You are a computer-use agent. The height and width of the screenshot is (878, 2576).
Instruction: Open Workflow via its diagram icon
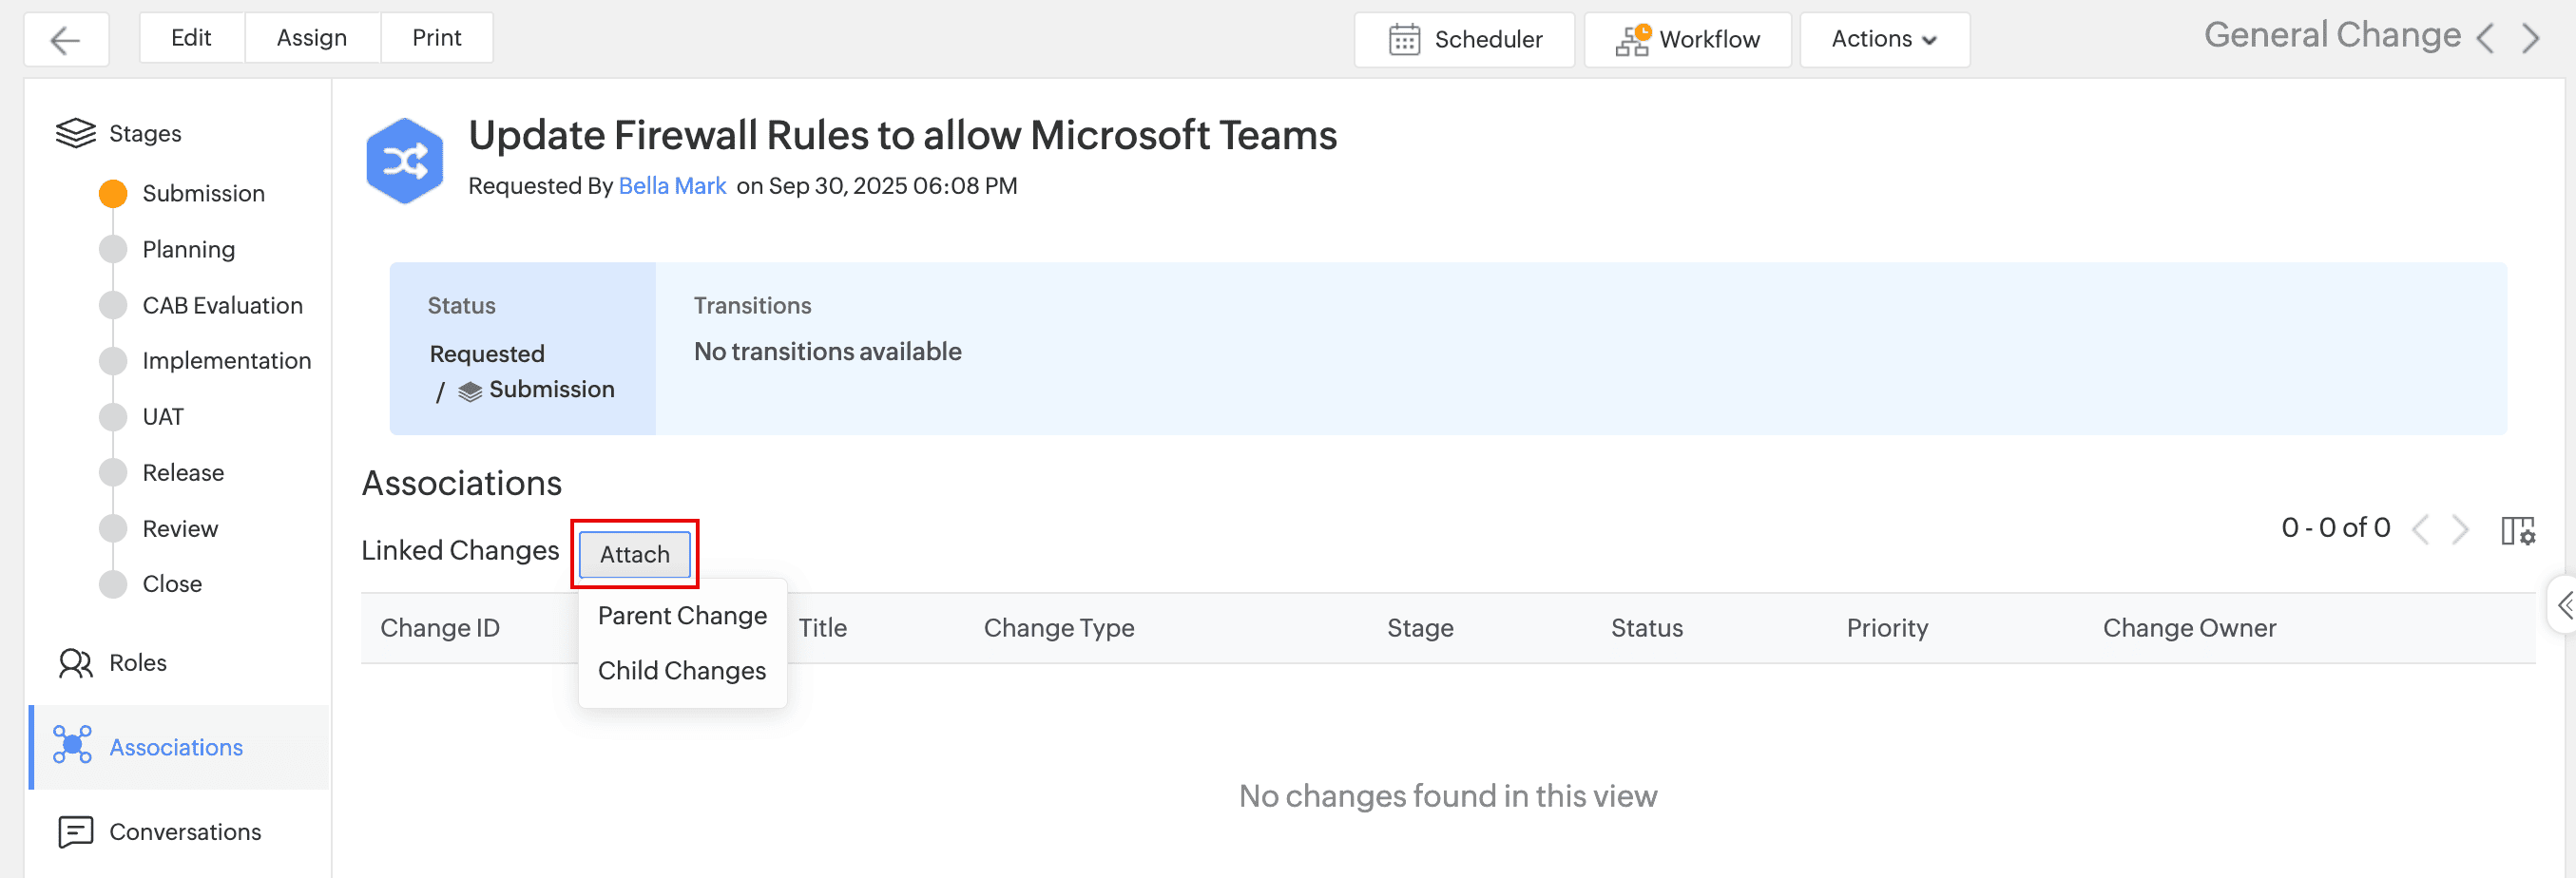pyautogui.click(x=1631, y=40)
